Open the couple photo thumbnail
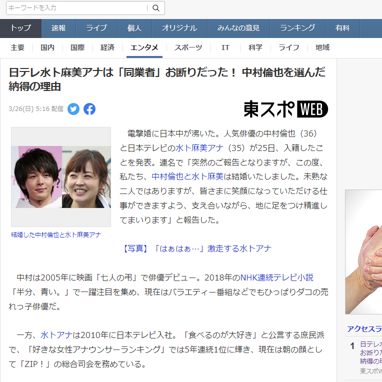 [61, 177]
